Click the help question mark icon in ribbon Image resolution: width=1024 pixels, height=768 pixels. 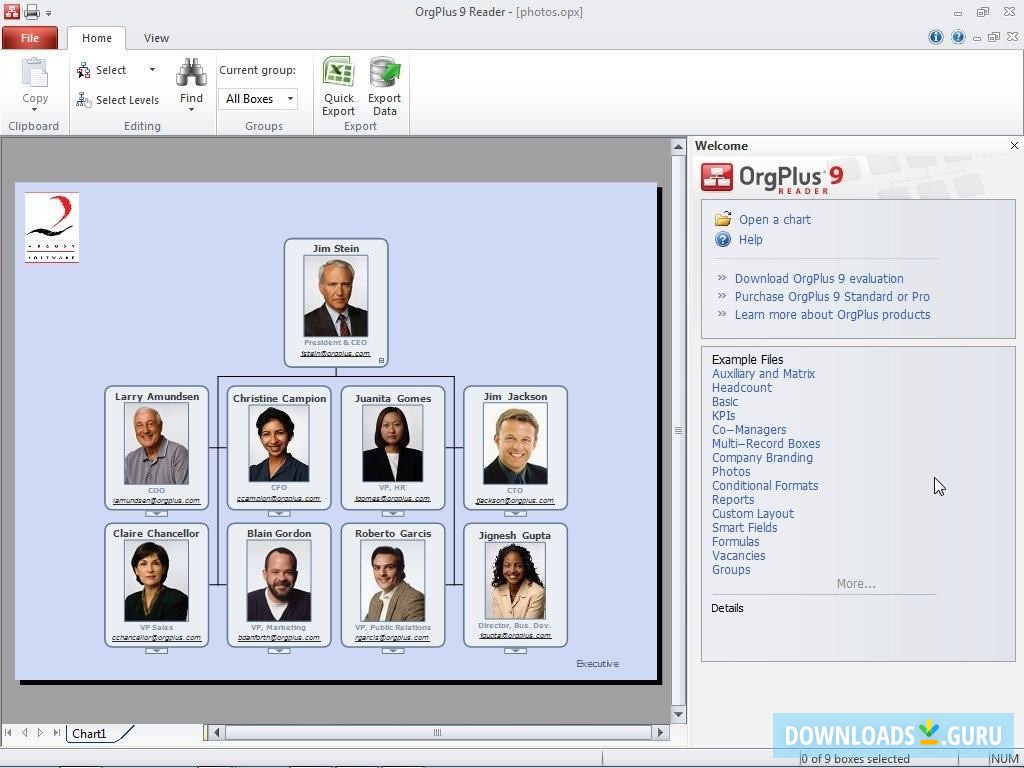pos(957,37)
